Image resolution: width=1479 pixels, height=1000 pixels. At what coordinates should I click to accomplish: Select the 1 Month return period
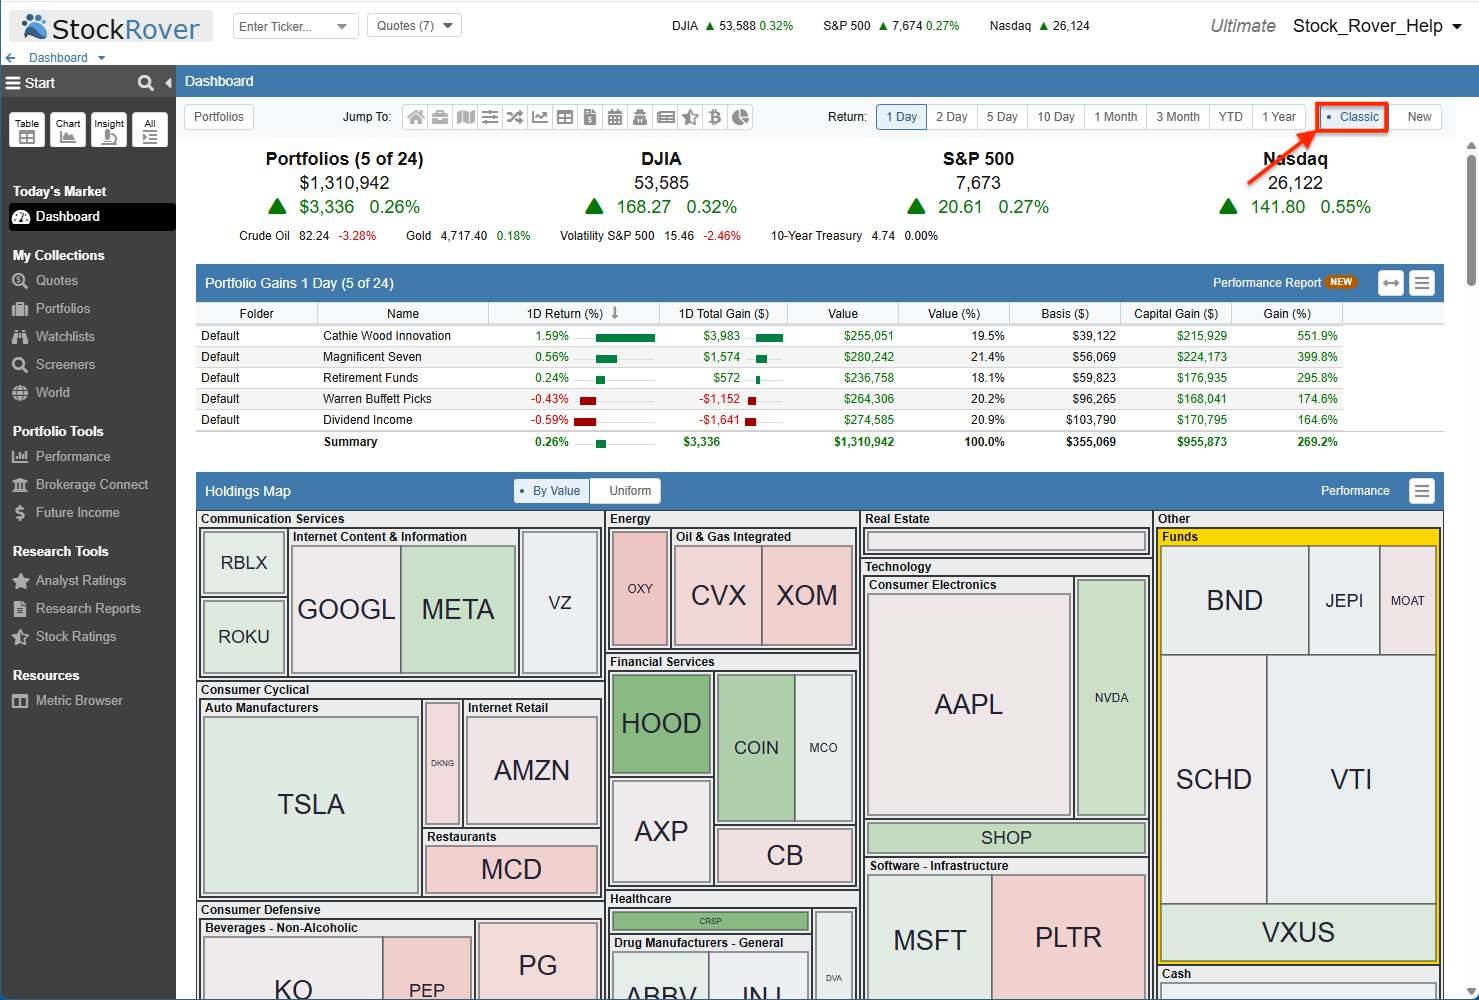[x=1116, y=117]
